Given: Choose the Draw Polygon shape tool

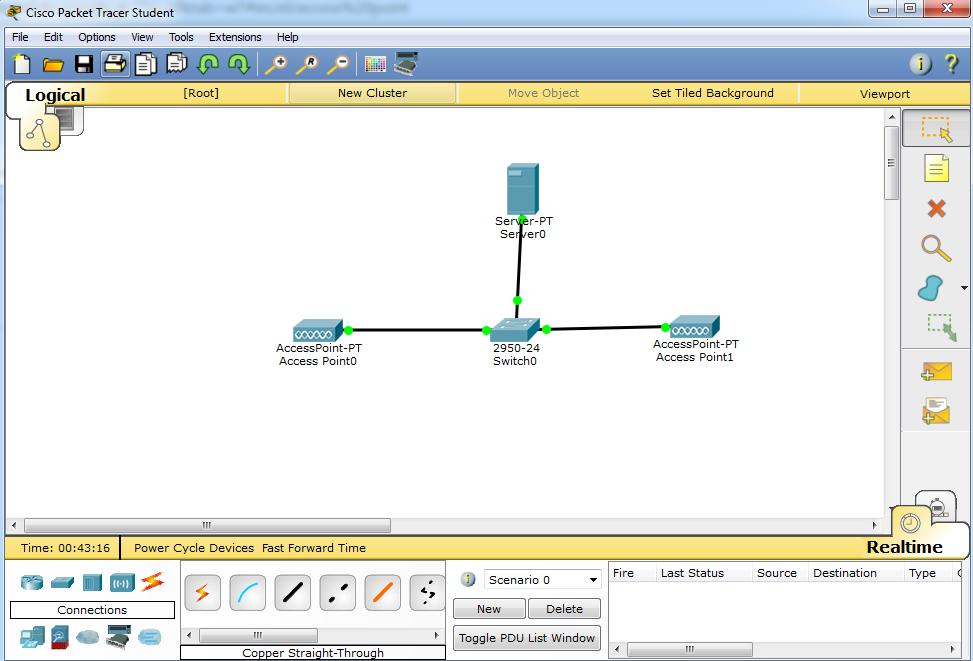Looking at the screenshot, I should (931, 289).
